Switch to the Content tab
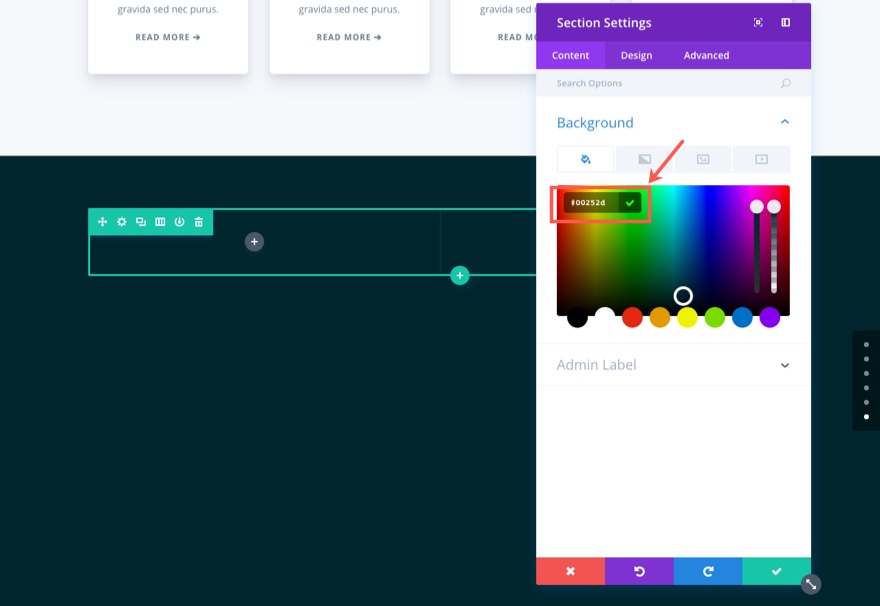Image resolution: width=880 pixels, height=606 pixels. 570,55
